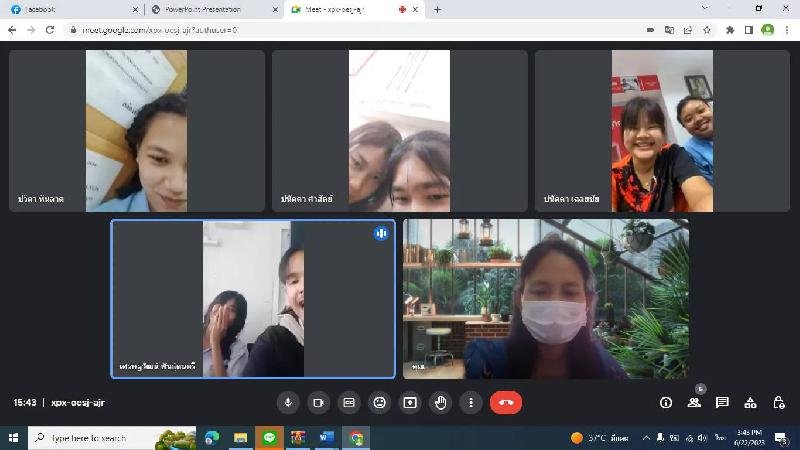Open the activities panel
The image size is (800, 450).
pyautogui.click(x=750, y=402)
